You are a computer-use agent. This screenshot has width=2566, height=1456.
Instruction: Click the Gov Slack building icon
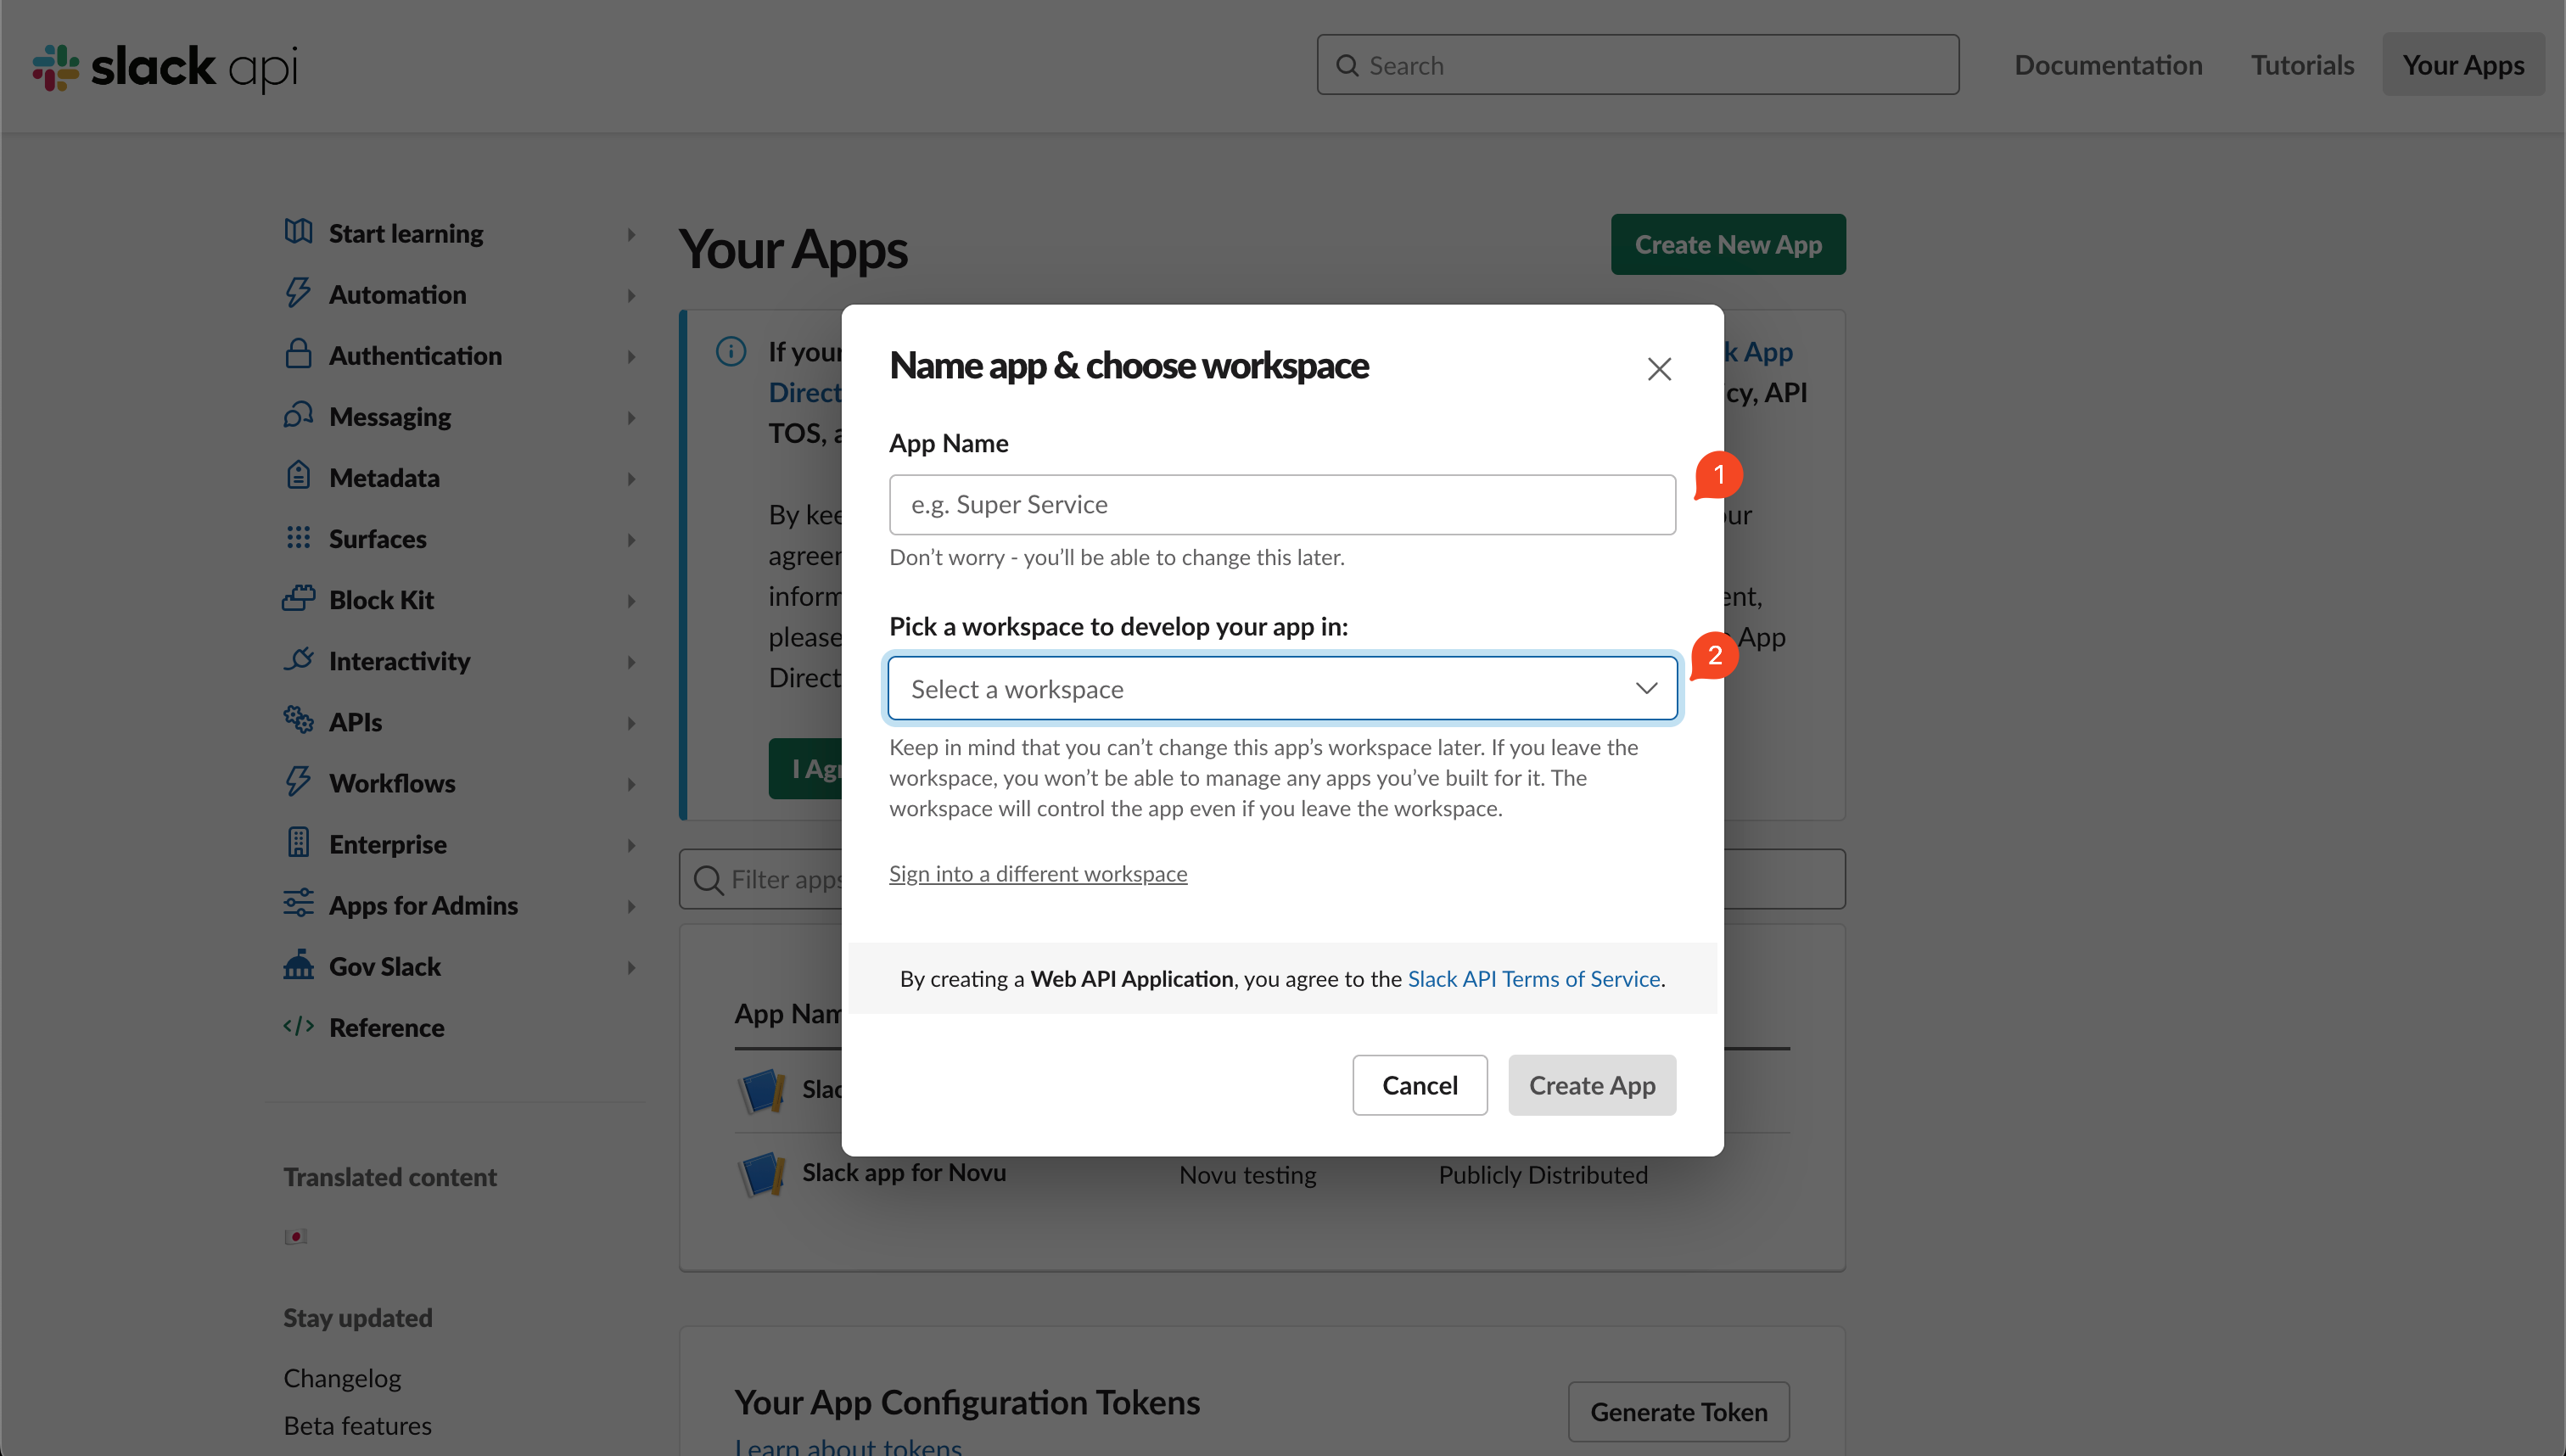(298, 965)
